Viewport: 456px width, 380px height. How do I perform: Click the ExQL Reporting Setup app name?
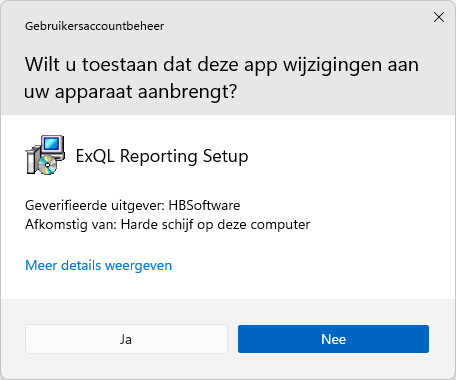(x=162, y=156)
